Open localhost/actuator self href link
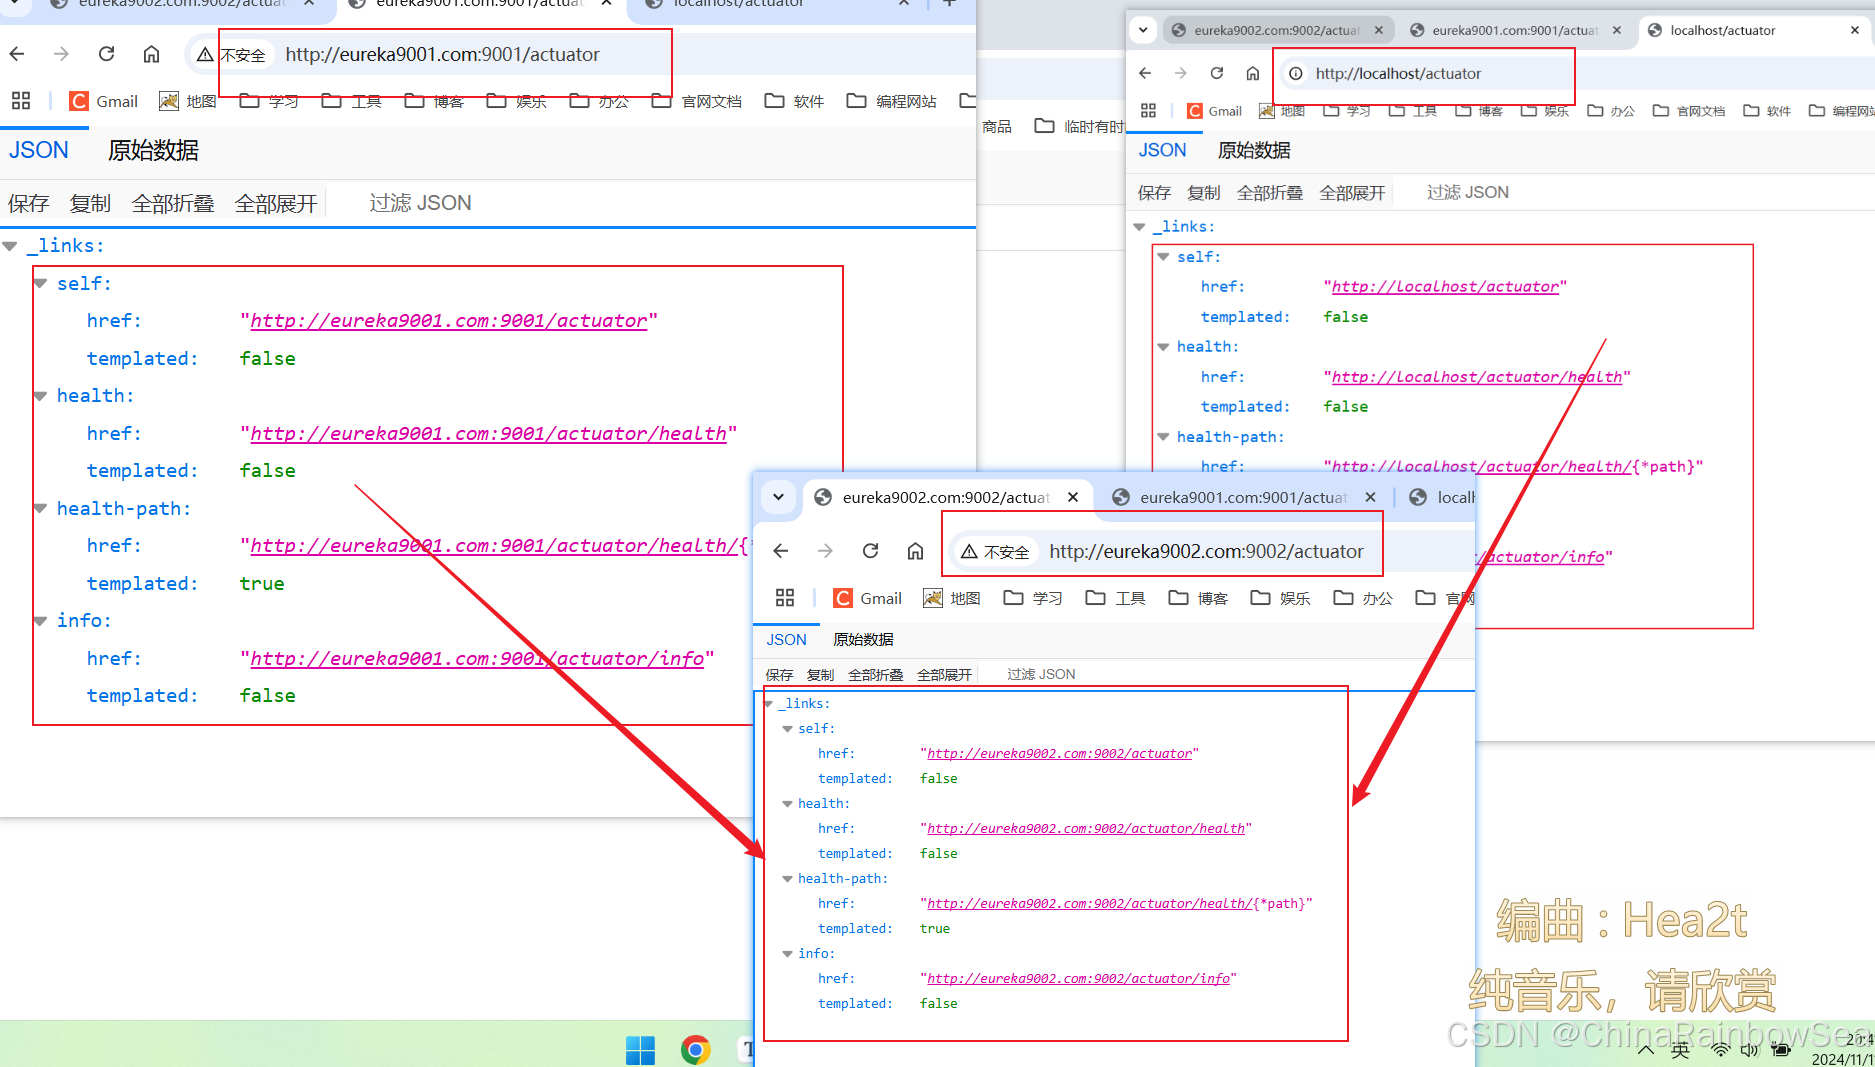 1445,286
